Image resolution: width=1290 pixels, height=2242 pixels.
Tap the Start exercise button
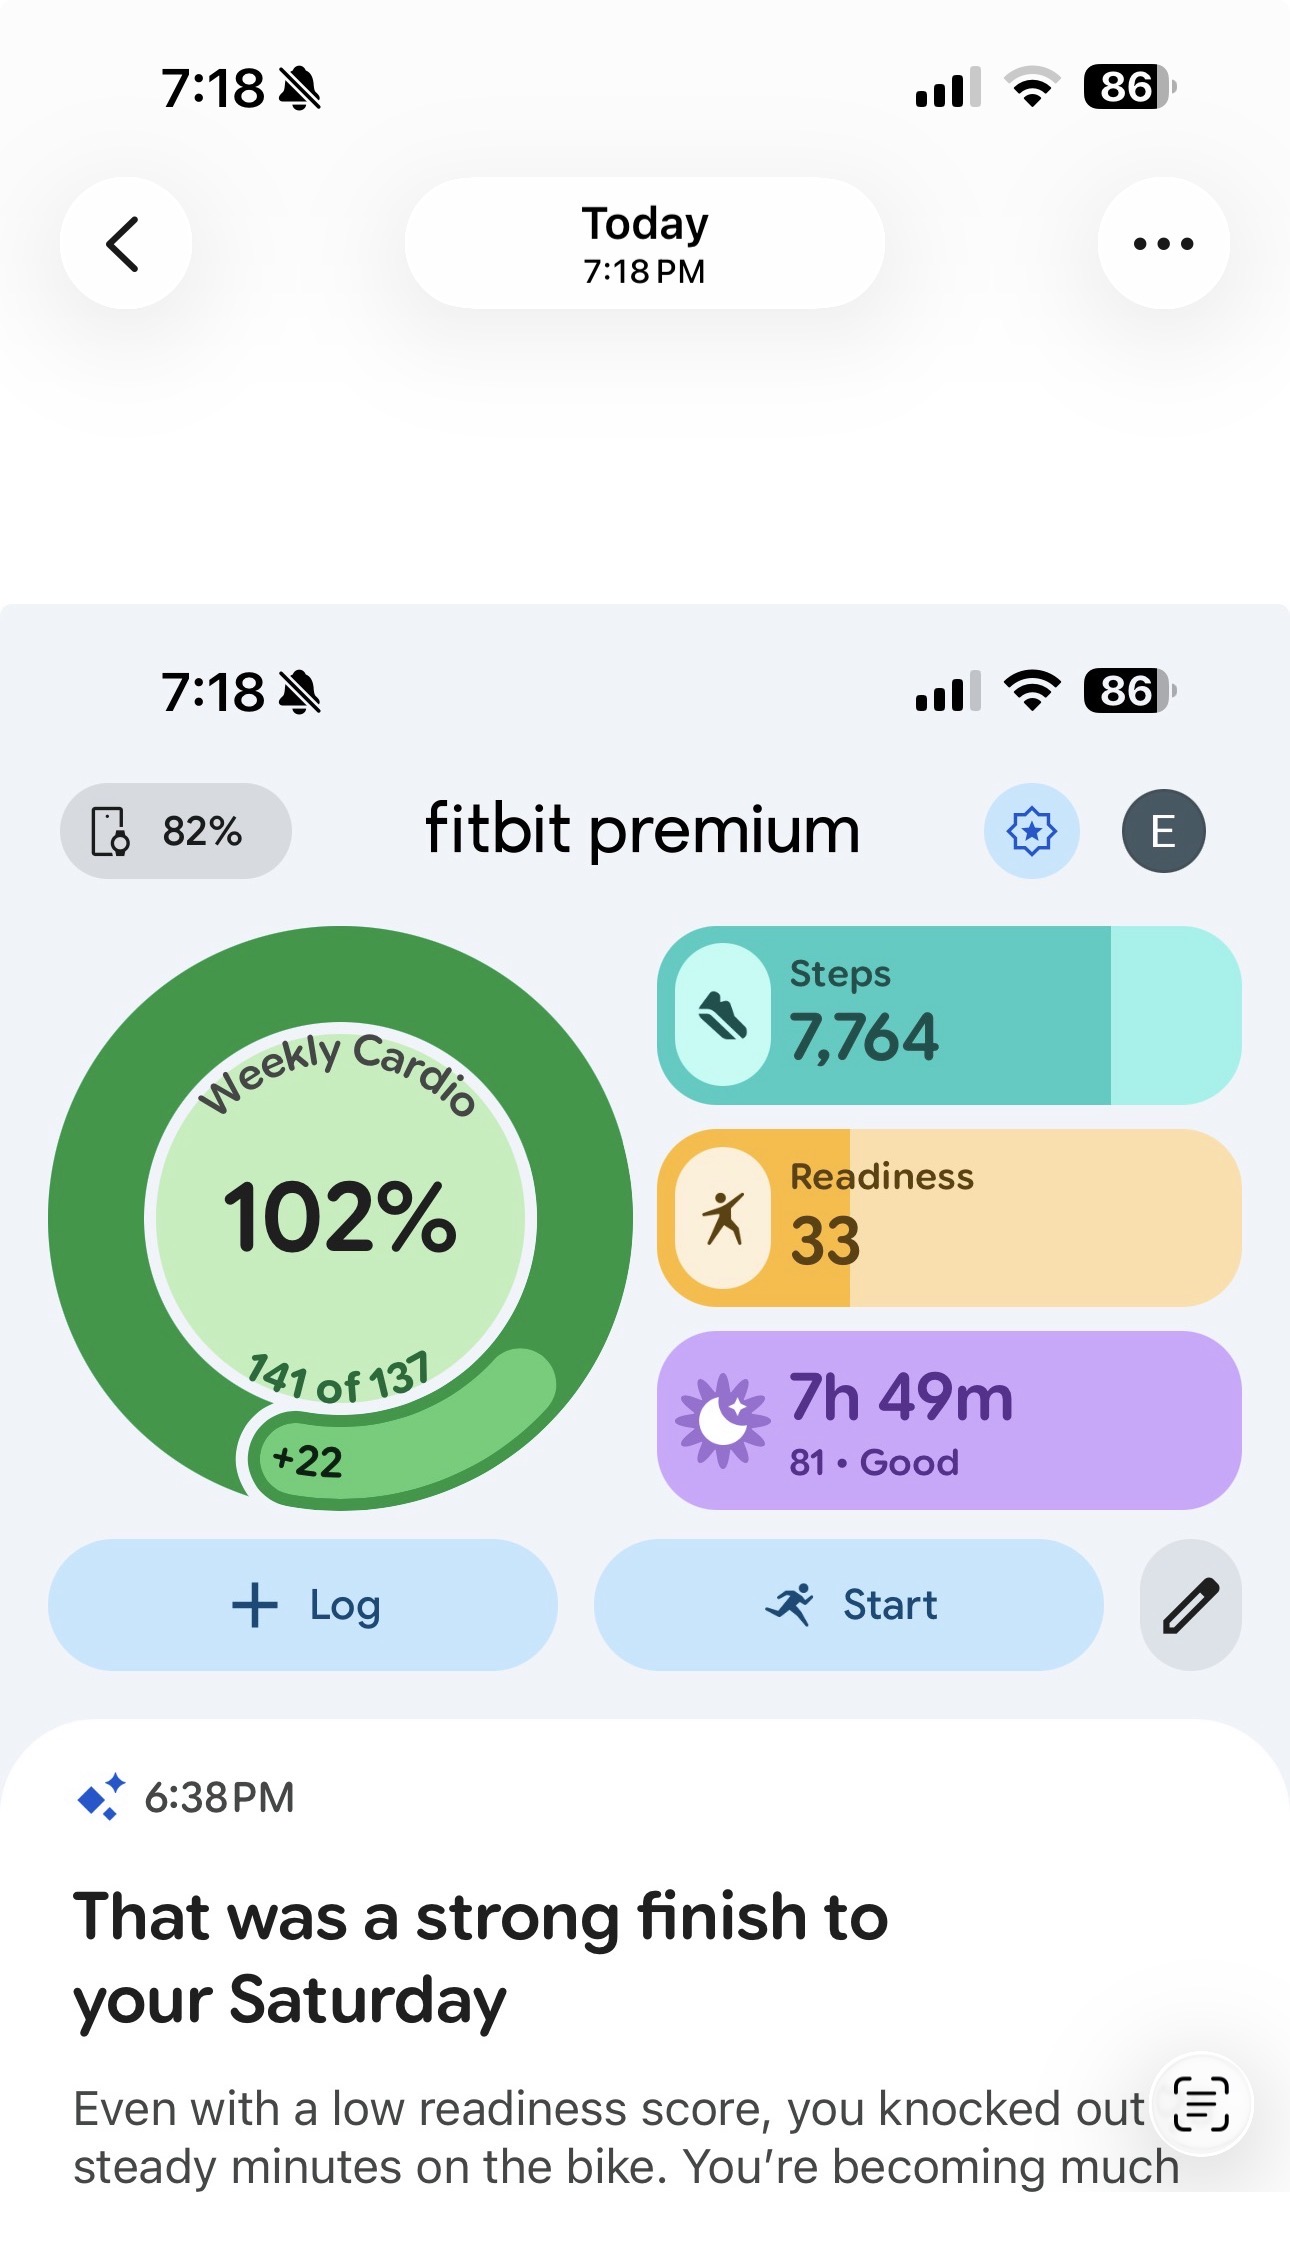click(849, 1605)
